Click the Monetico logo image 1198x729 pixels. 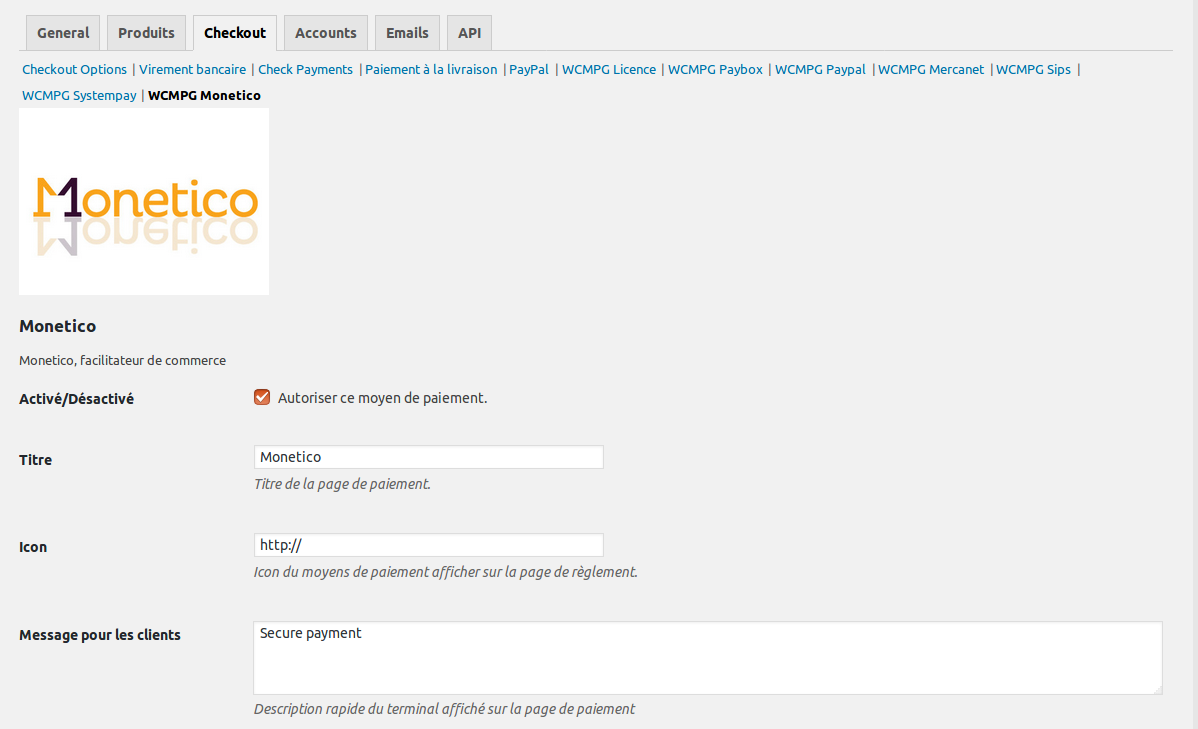(144, 202)
